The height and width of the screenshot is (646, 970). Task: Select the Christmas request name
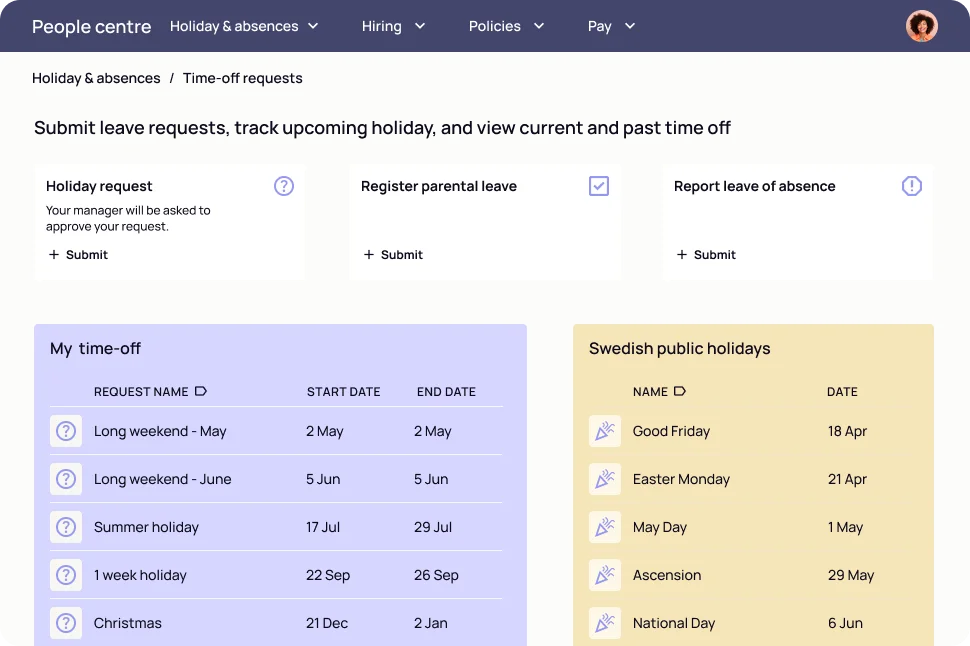pos(128,623)
